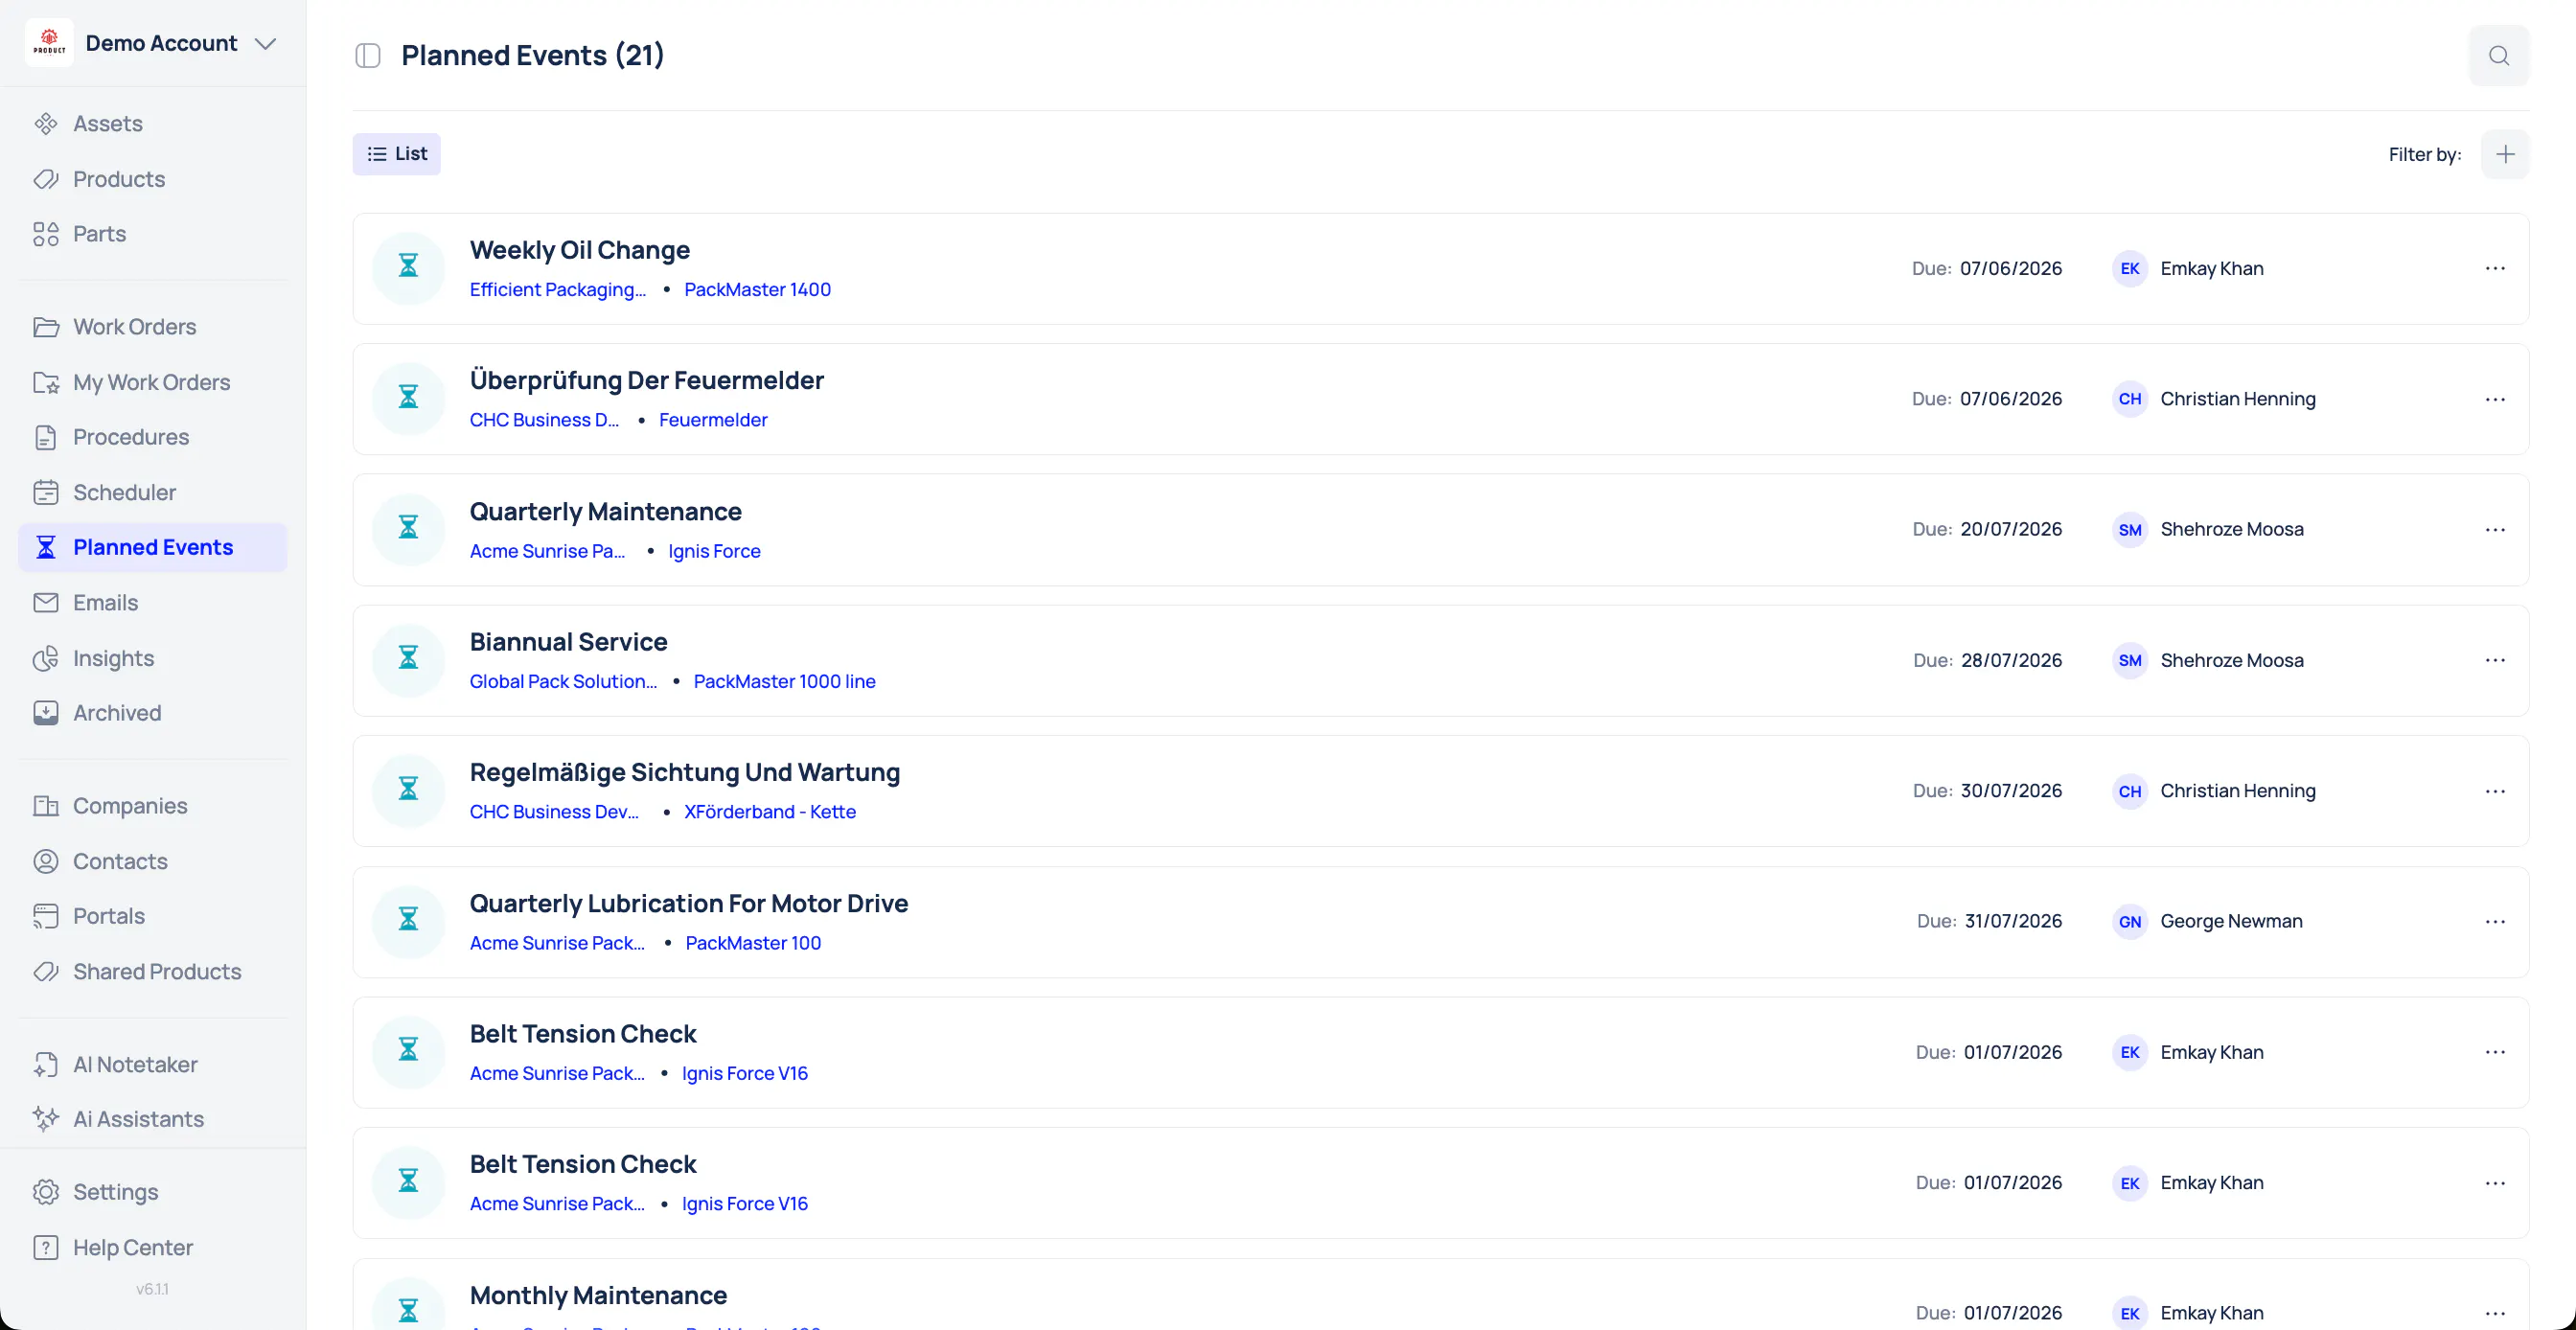Click the Companies building icon
This screenshot has height=1330, width=2576.
(46, 806)
